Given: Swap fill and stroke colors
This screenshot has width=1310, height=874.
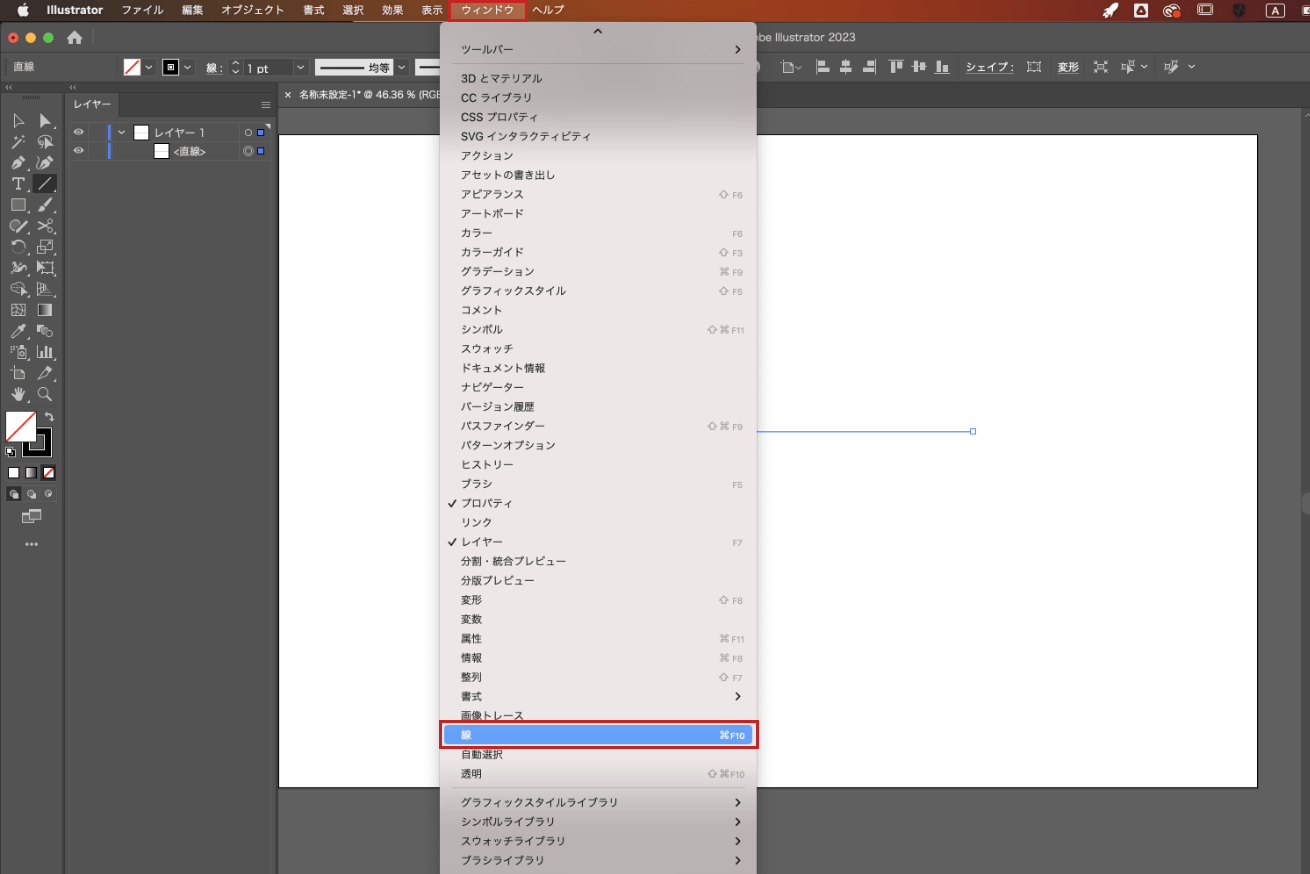Looking at the screenshot, I should coord(49,417).
